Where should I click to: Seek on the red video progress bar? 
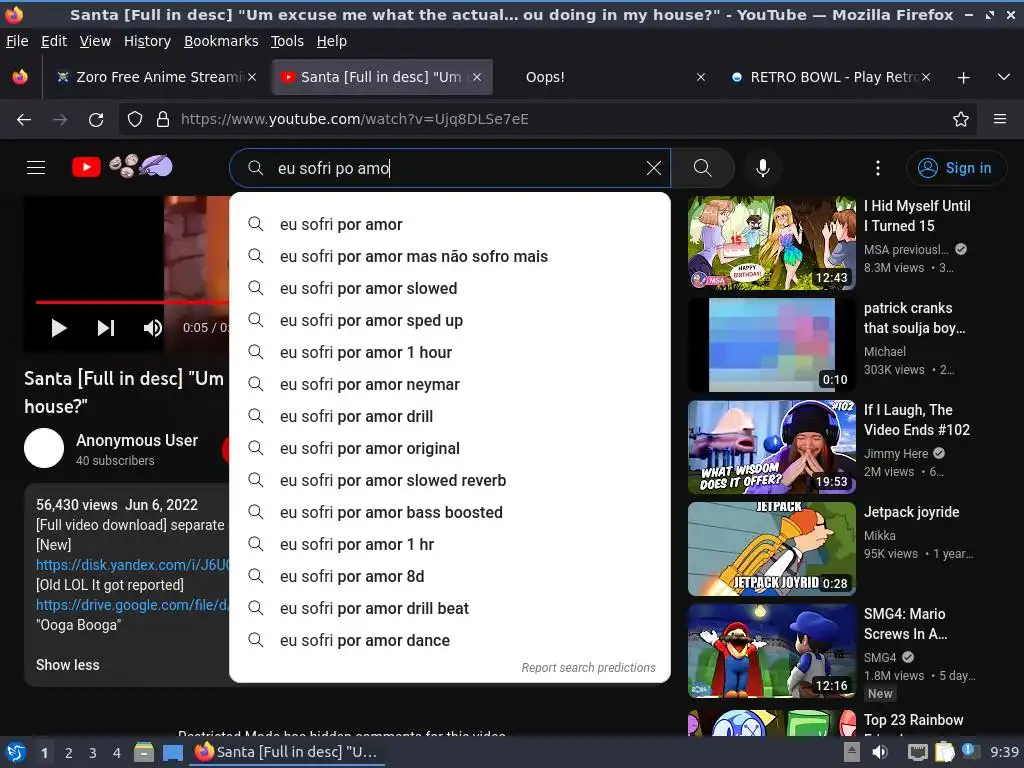(x=132, y=302)
